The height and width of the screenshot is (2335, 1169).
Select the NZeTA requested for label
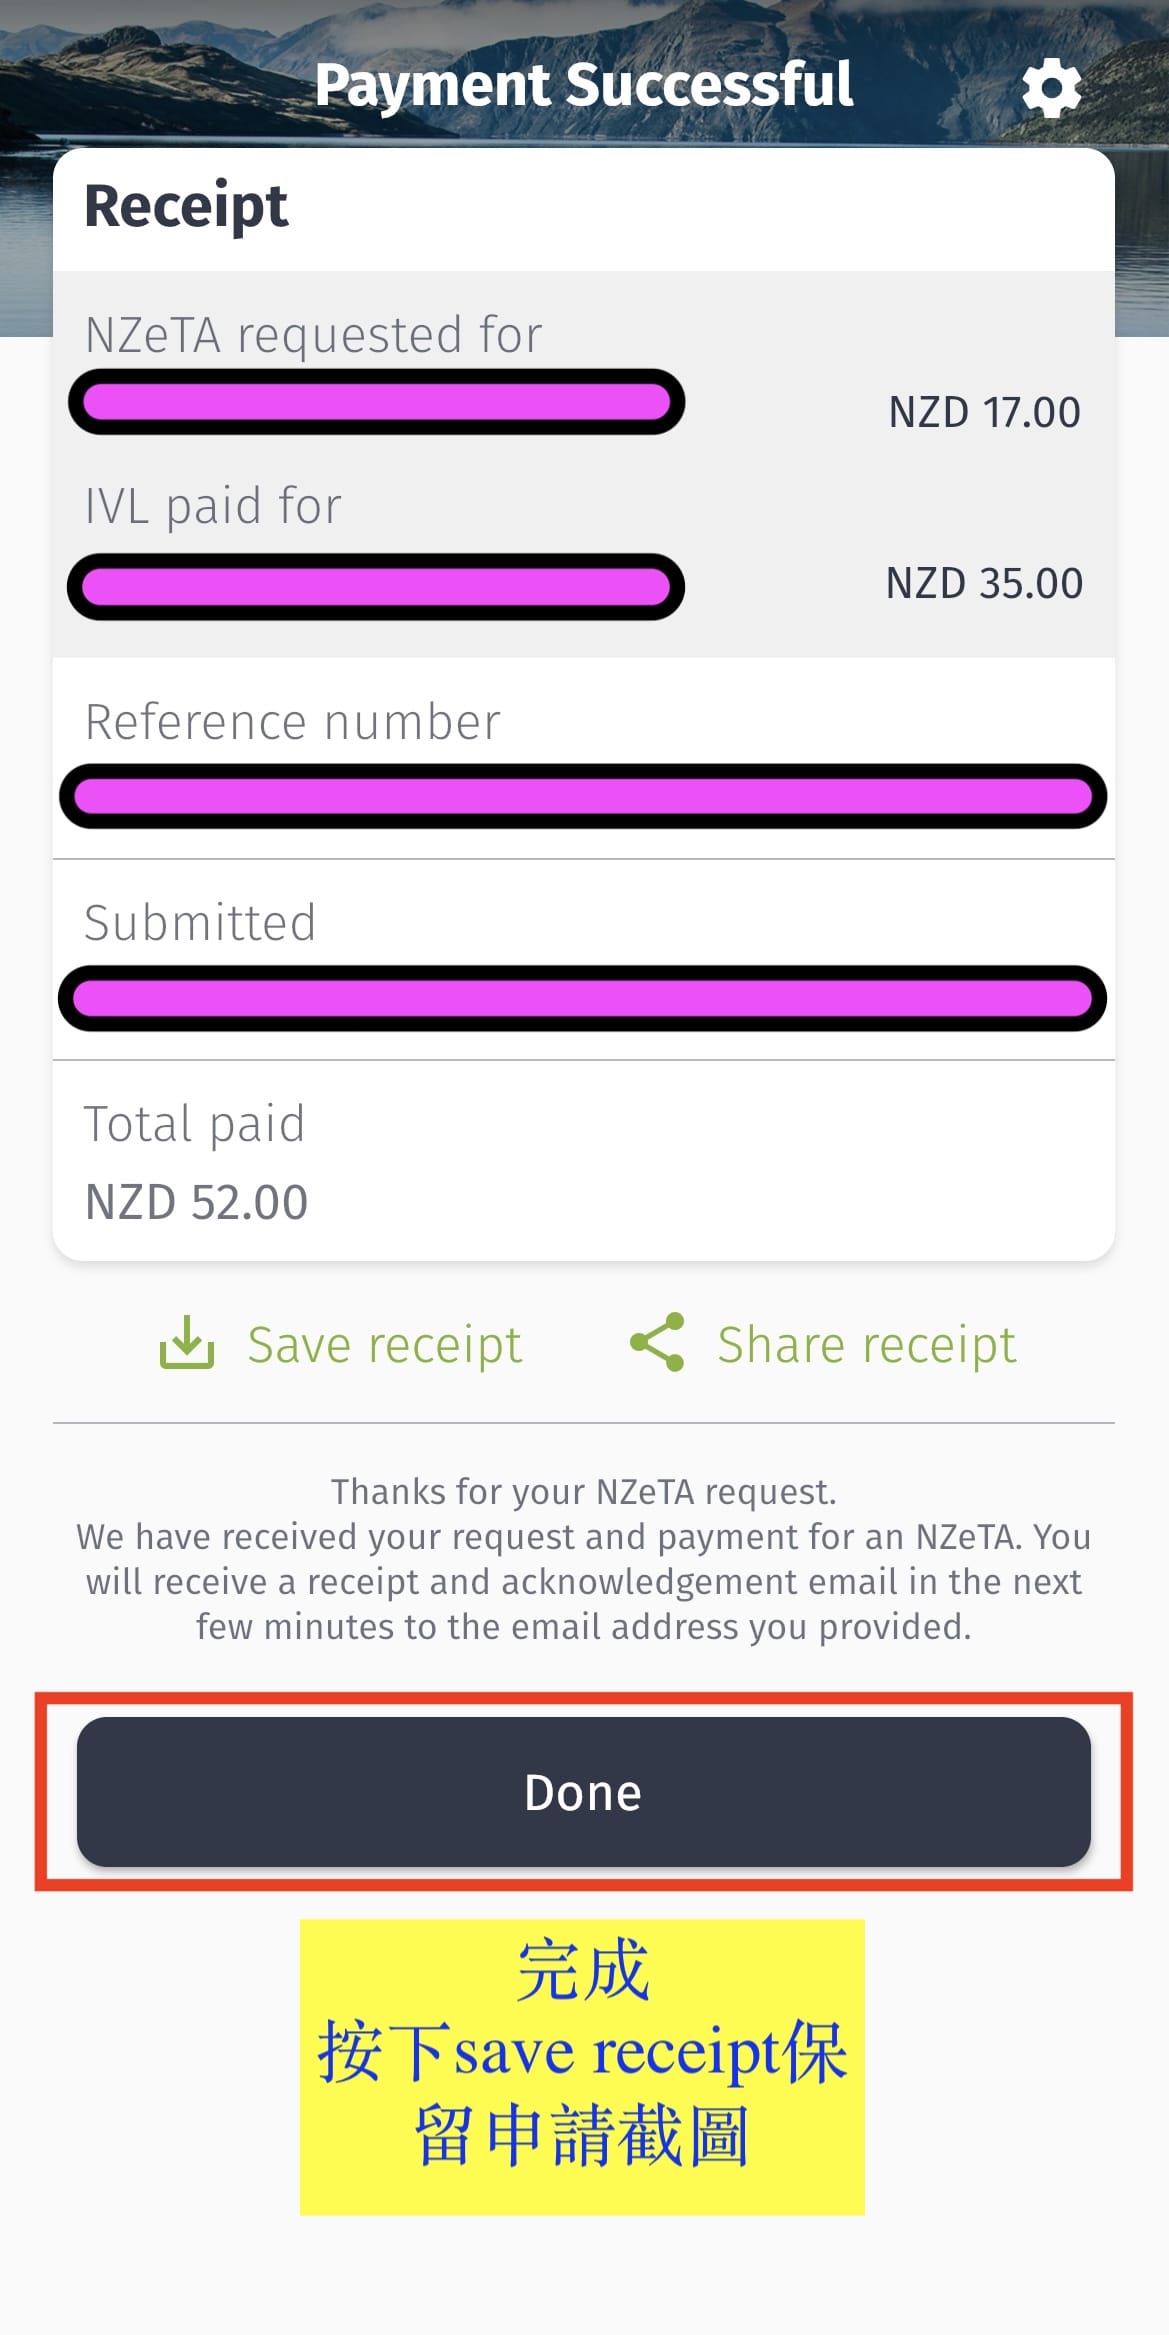click(x=313, y=335)
